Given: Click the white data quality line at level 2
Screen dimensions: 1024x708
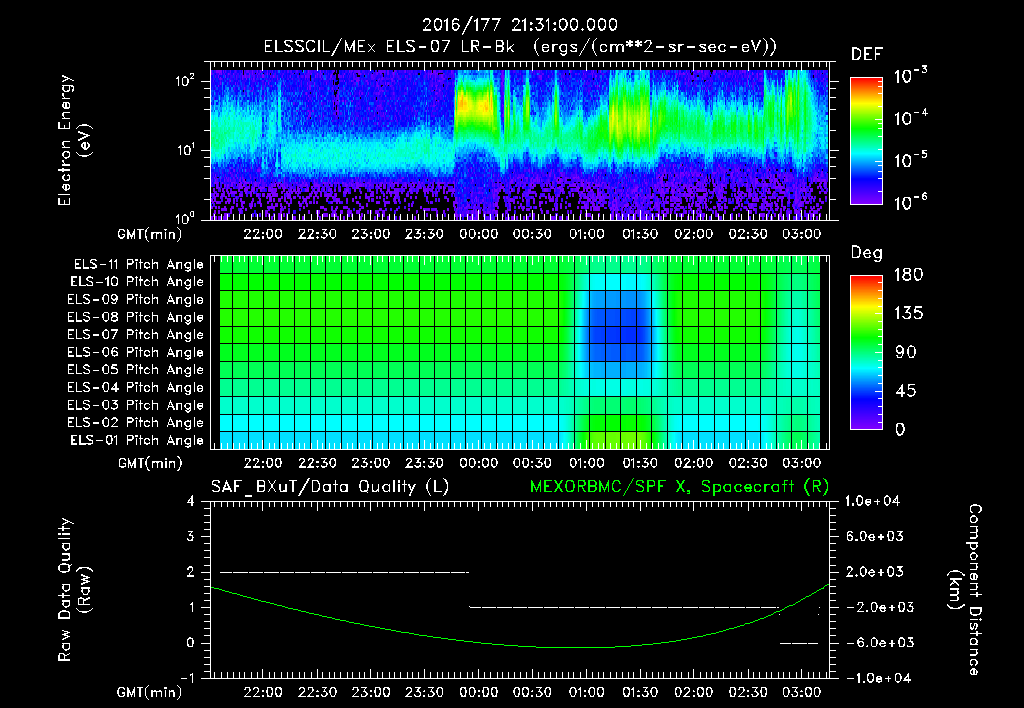Looking at the screenshot, I should pyautogui.click(x=344, y=572).
